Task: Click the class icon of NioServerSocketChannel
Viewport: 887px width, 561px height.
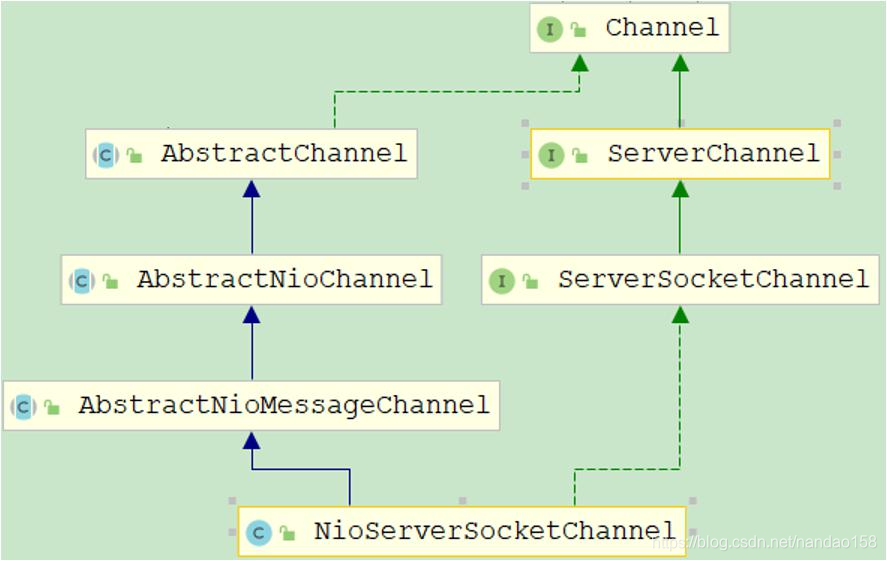Action: (259, 533)
